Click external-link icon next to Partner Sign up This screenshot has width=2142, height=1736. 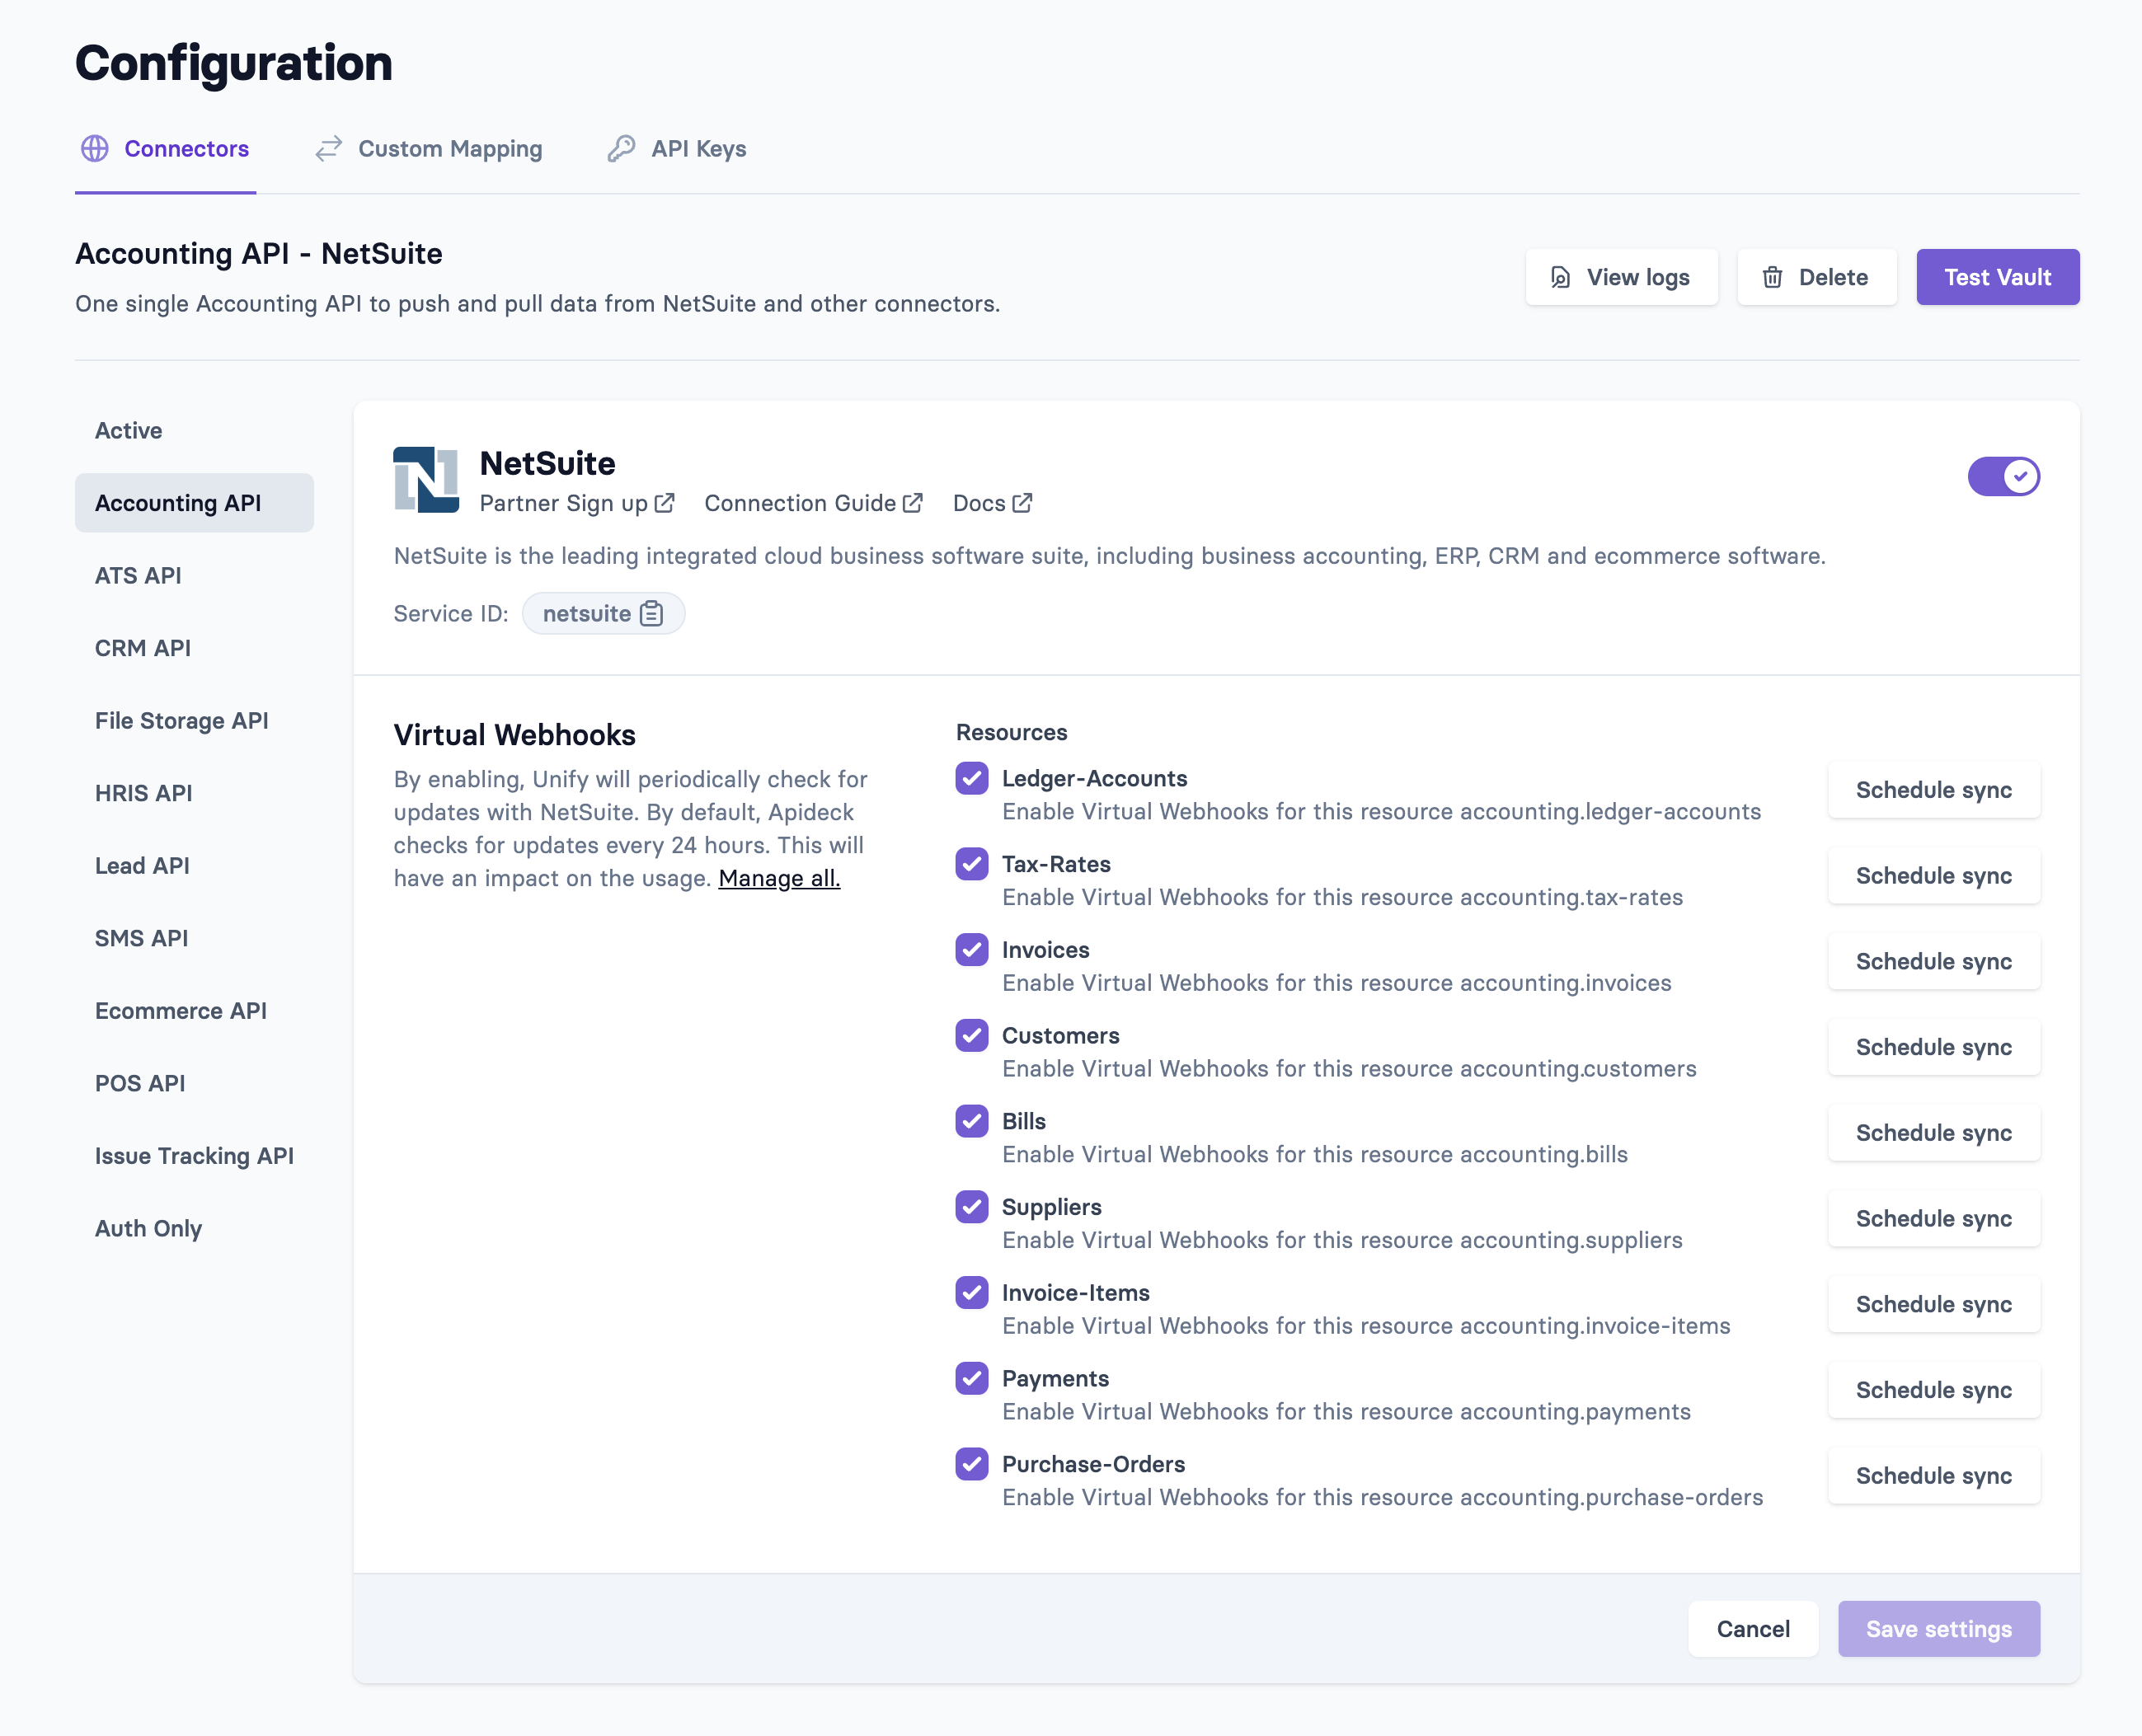664,503
